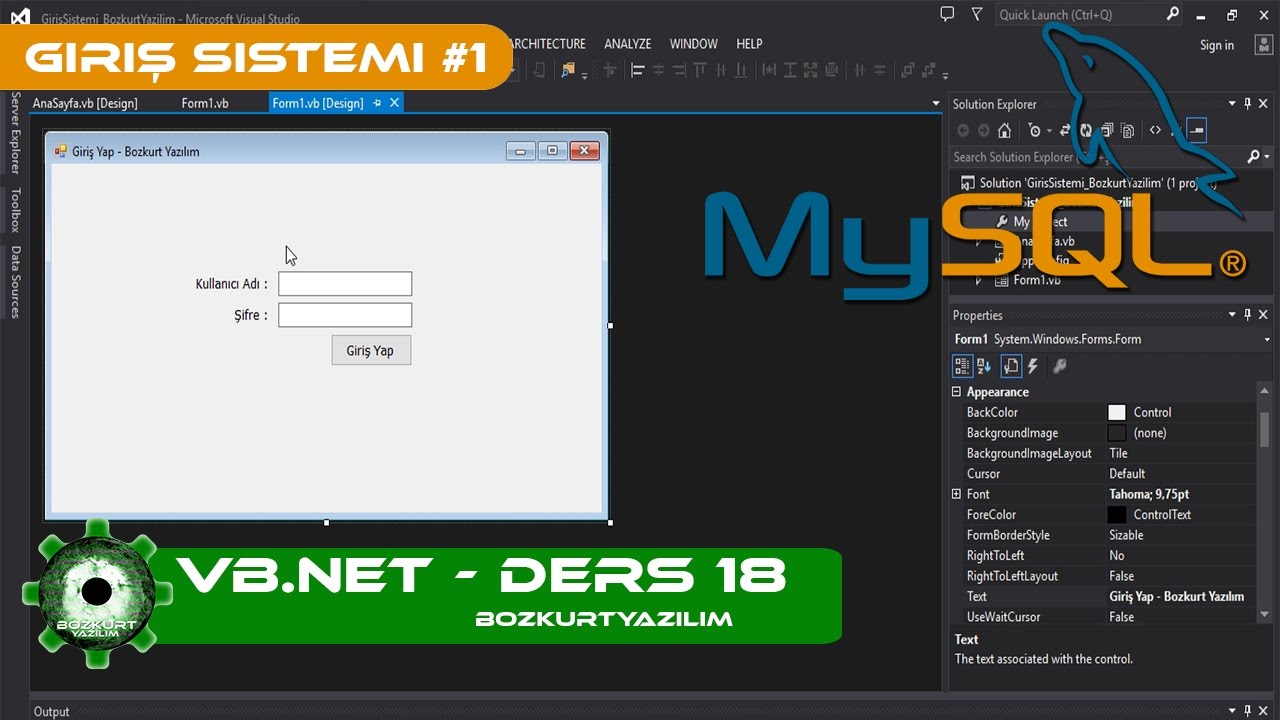Click Properties panel vertical scrollbar
This screenshot has height=720, width=1280.
pos(1264,503)
